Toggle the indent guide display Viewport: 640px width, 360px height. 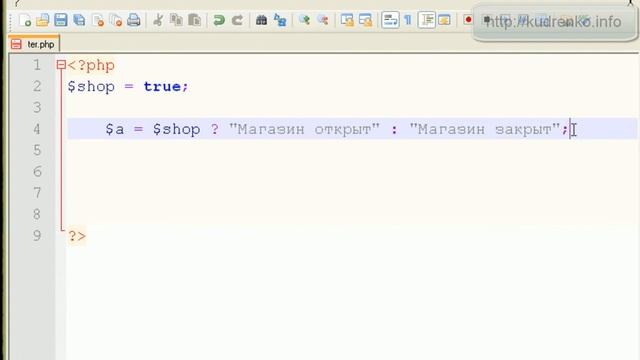click(x=427, y=20)
